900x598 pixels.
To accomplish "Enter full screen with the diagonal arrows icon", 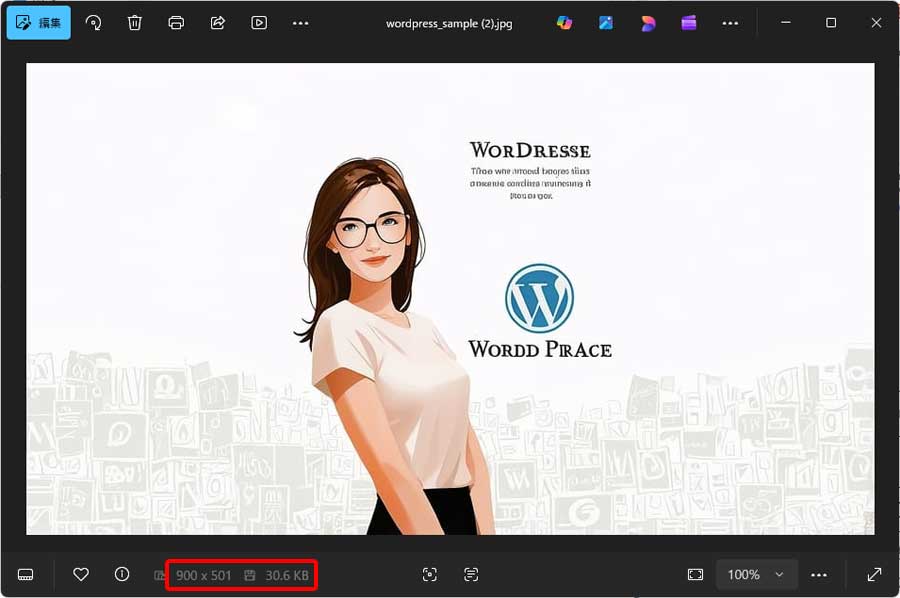I will (x=874, y=574).
